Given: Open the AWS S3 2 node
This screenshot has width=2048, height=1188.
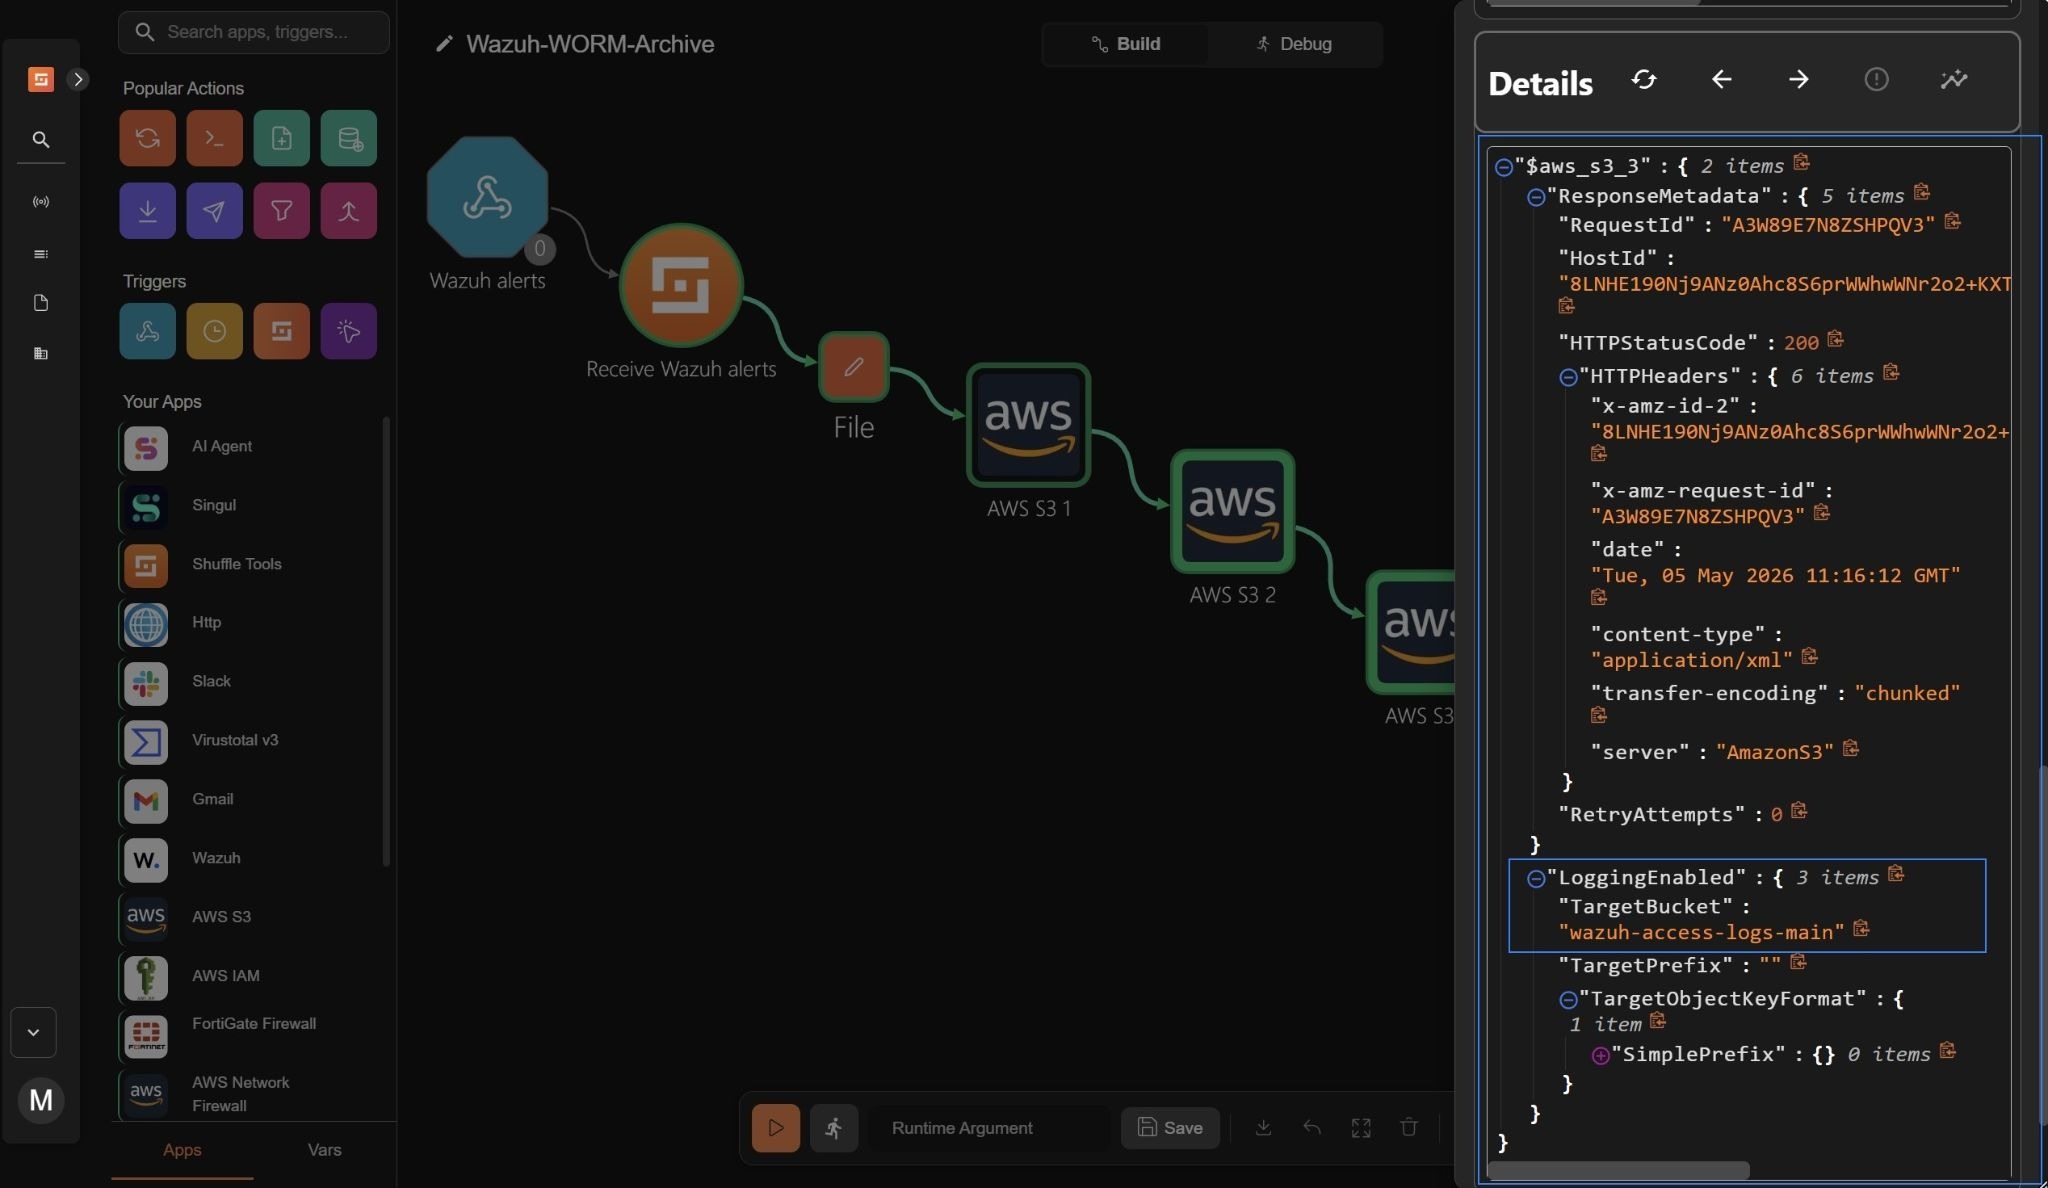Looking at the screenshot, I should (1232, 511).
